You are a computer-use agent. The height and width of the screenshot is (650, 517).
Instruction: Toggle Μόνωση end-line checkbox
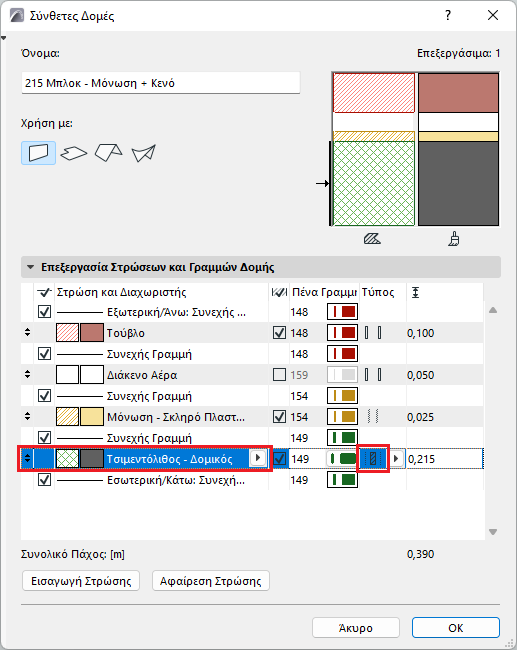pyautogui.click(x=279, y=417)
